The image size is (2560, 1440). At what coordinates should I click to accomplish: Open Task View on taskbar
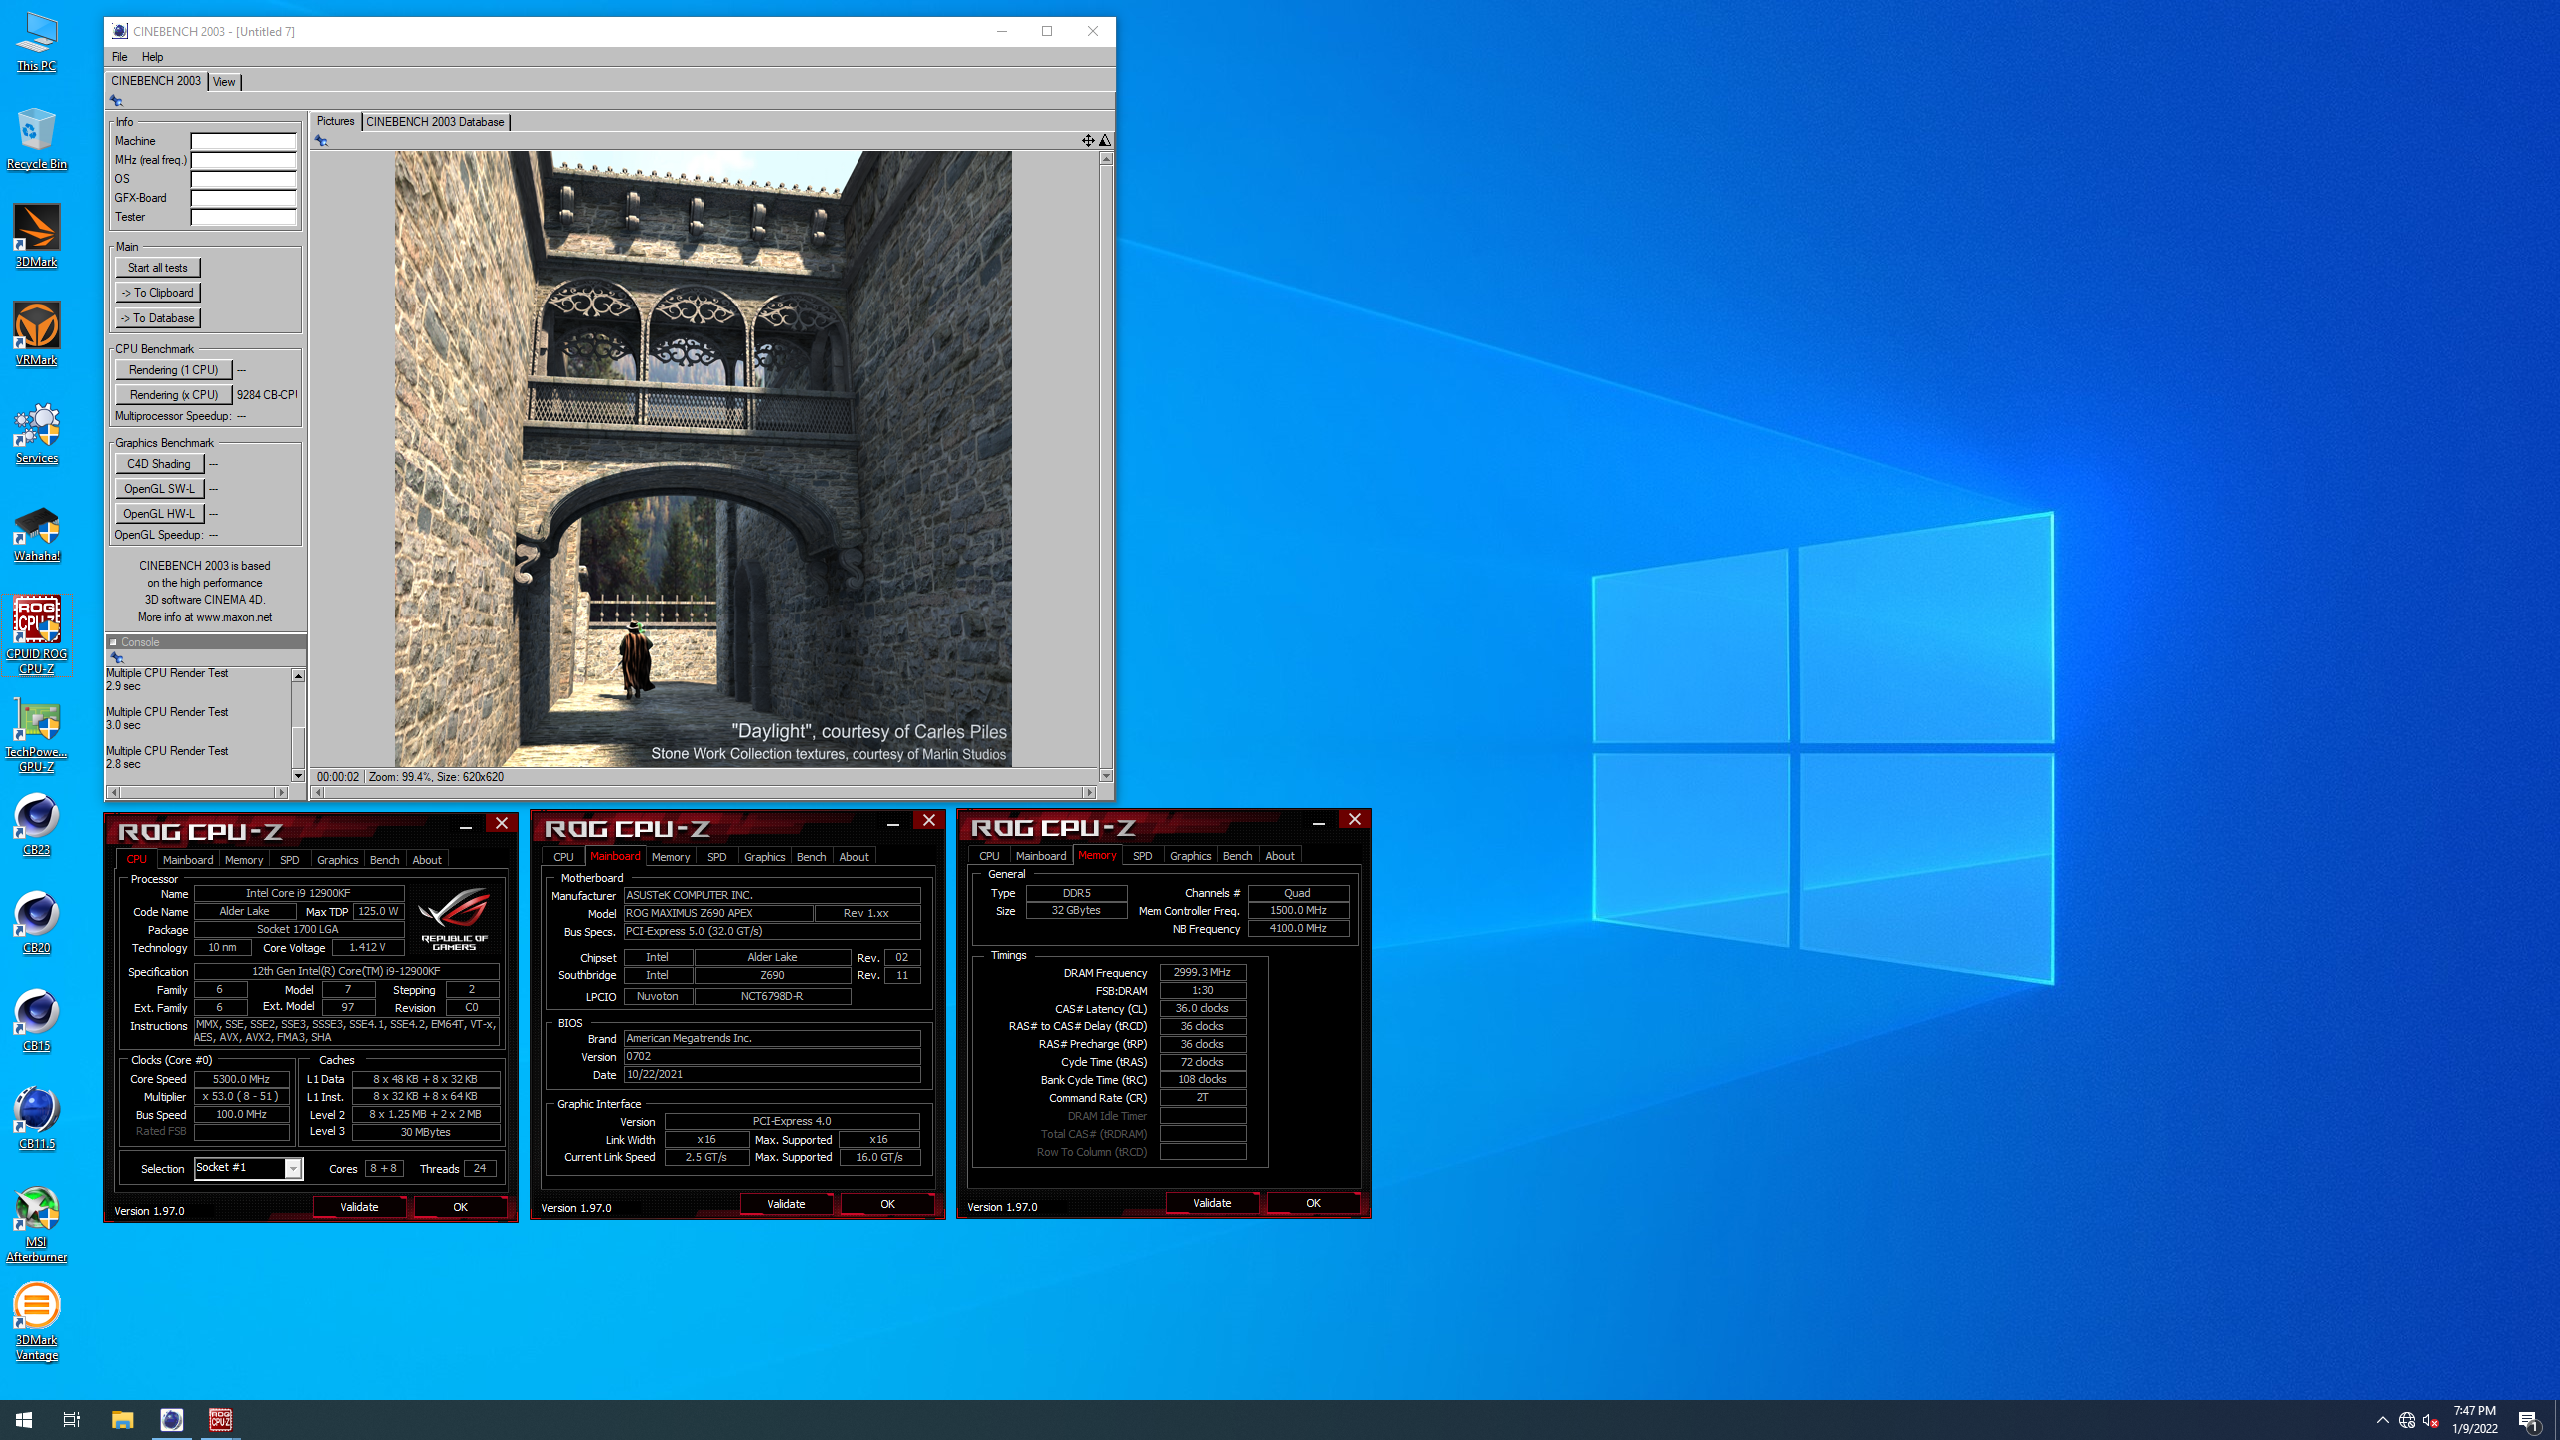point(72,1420)
